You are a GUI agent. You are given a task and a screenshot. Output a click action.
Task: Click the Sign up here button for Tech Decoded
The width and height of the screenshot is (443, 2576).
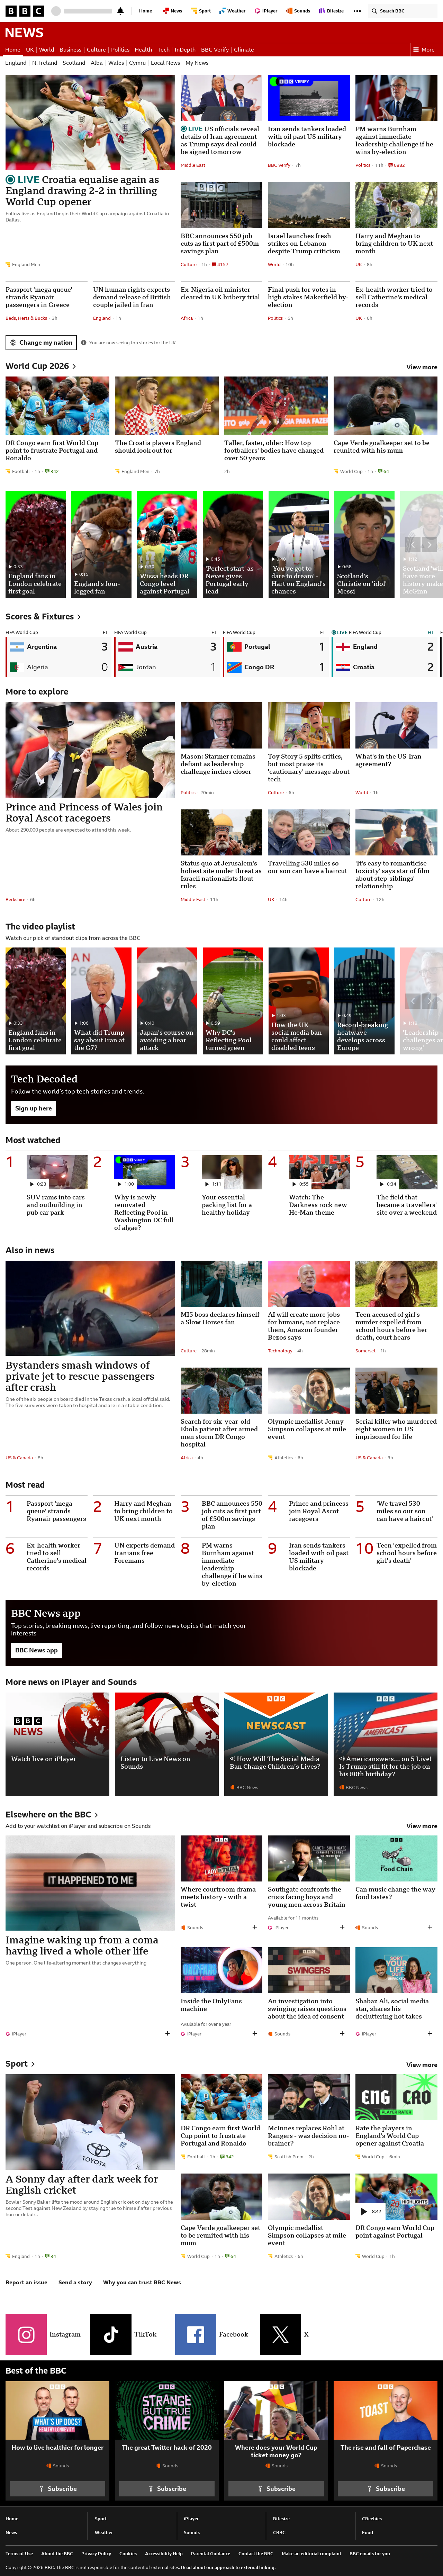point(33,1108)
